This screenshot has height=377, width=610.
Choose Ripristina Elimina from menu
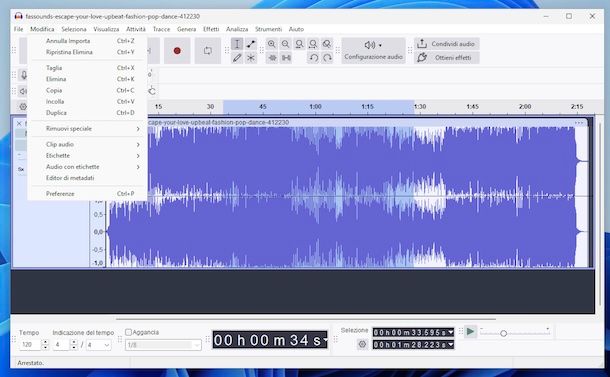88,52
